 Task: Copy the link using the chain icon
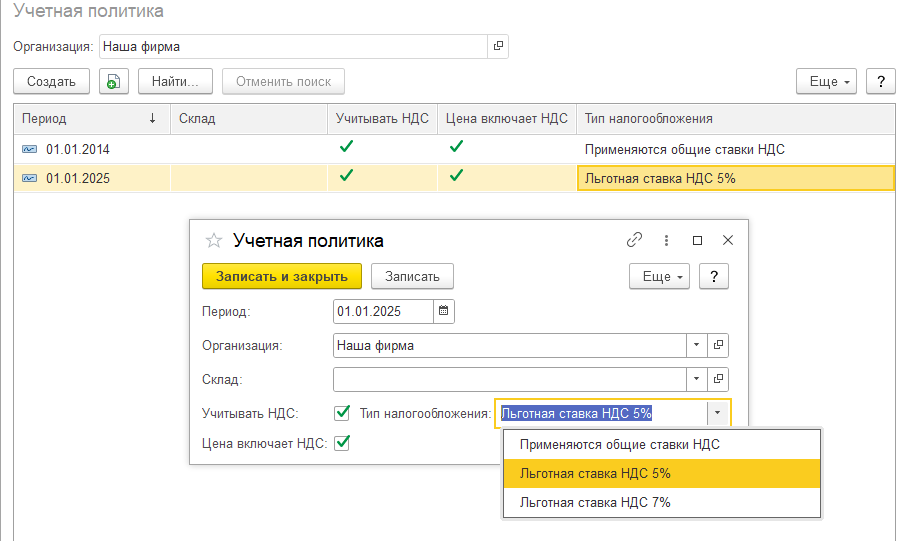pos(634,240)
